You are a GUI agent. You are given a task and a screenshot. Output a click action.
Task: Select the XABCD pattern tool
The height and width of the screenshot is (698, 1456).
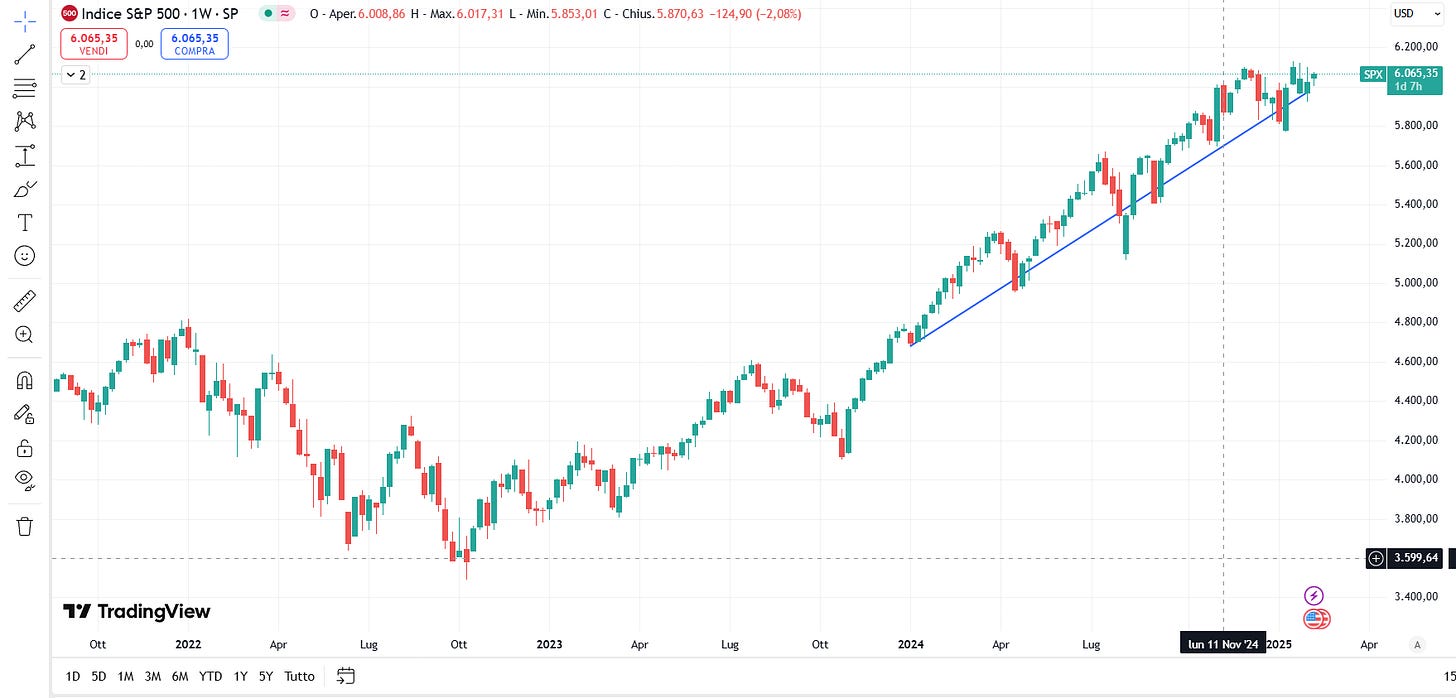[x=24, y=121]
